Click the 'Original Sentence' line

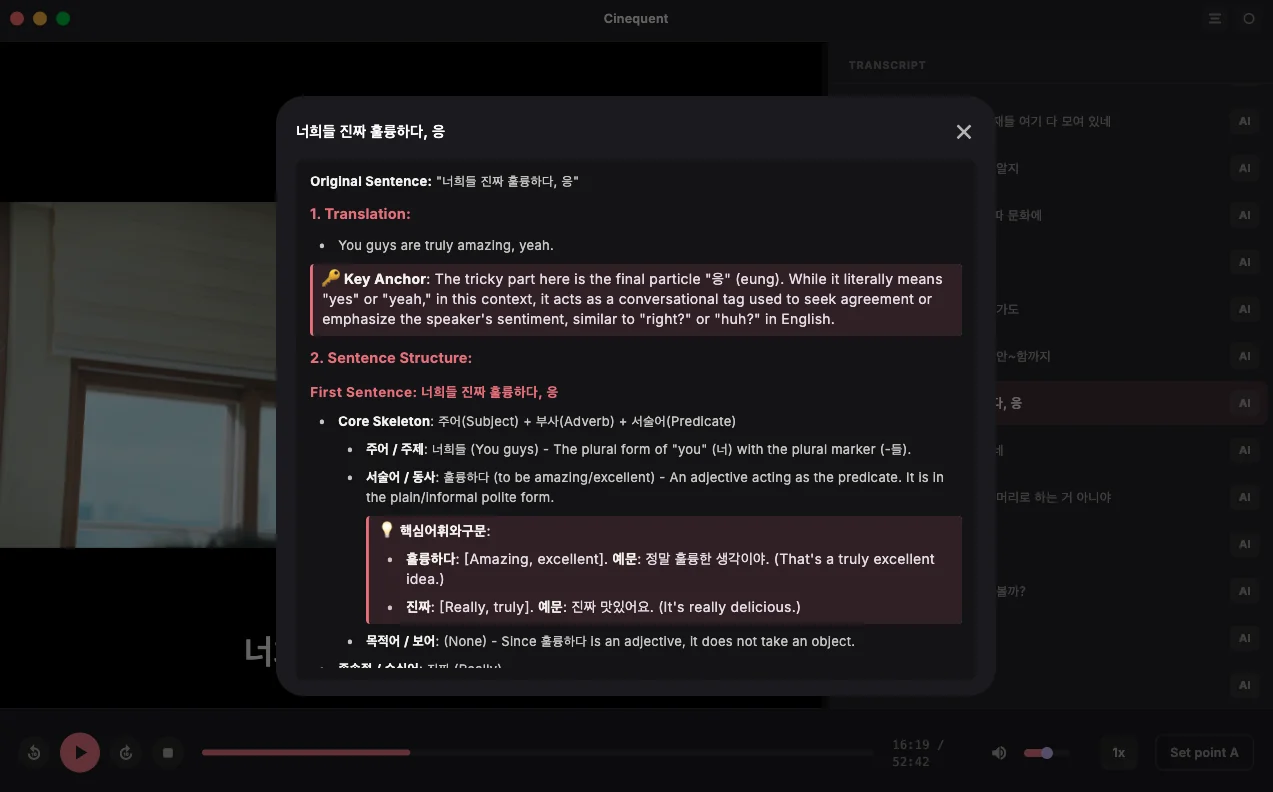(444, 181)
